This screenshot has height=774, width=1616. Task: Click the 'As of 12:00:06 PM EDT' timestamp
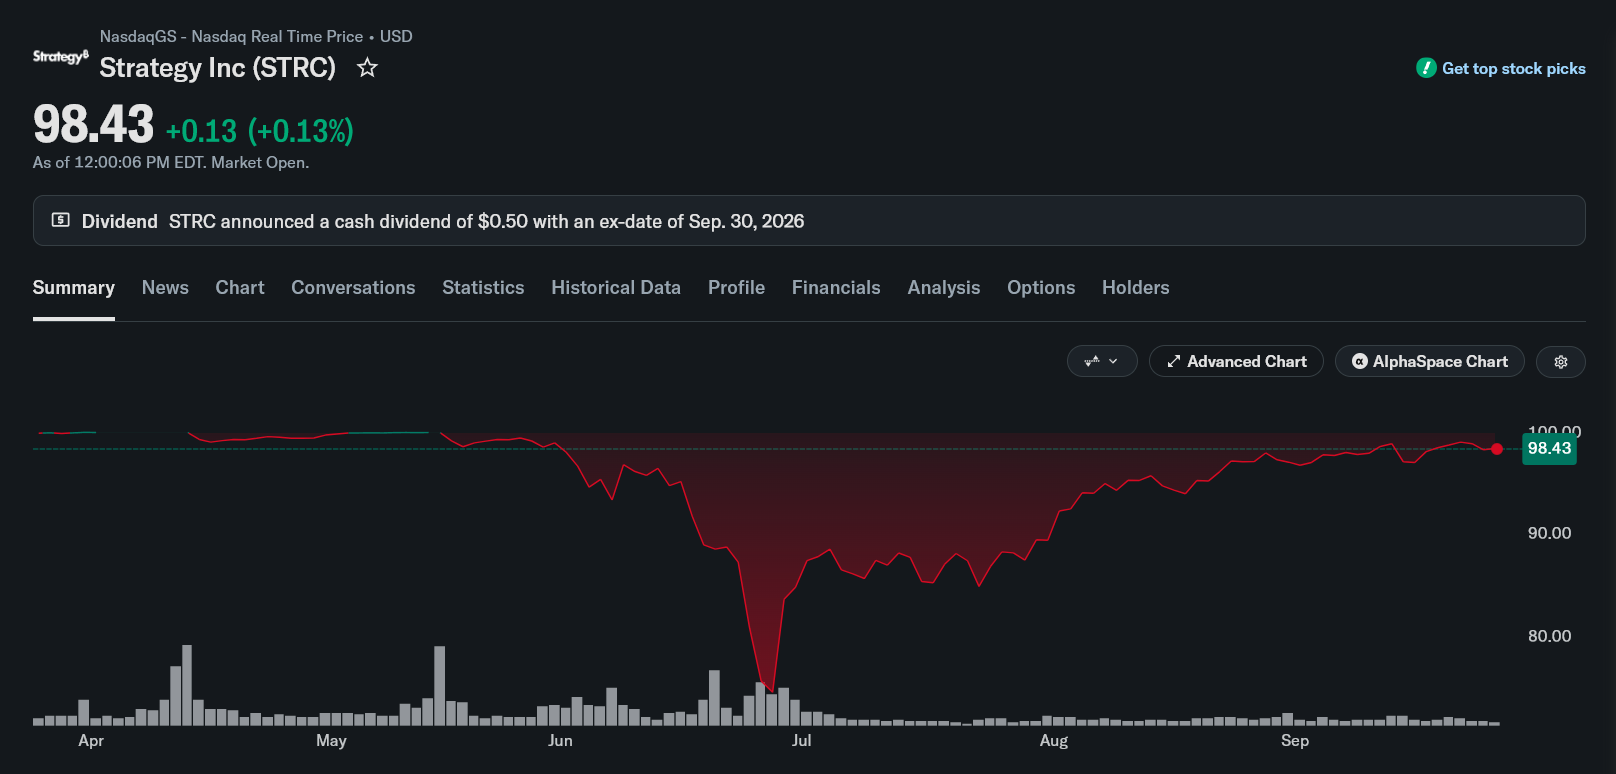tap(171, 163)
